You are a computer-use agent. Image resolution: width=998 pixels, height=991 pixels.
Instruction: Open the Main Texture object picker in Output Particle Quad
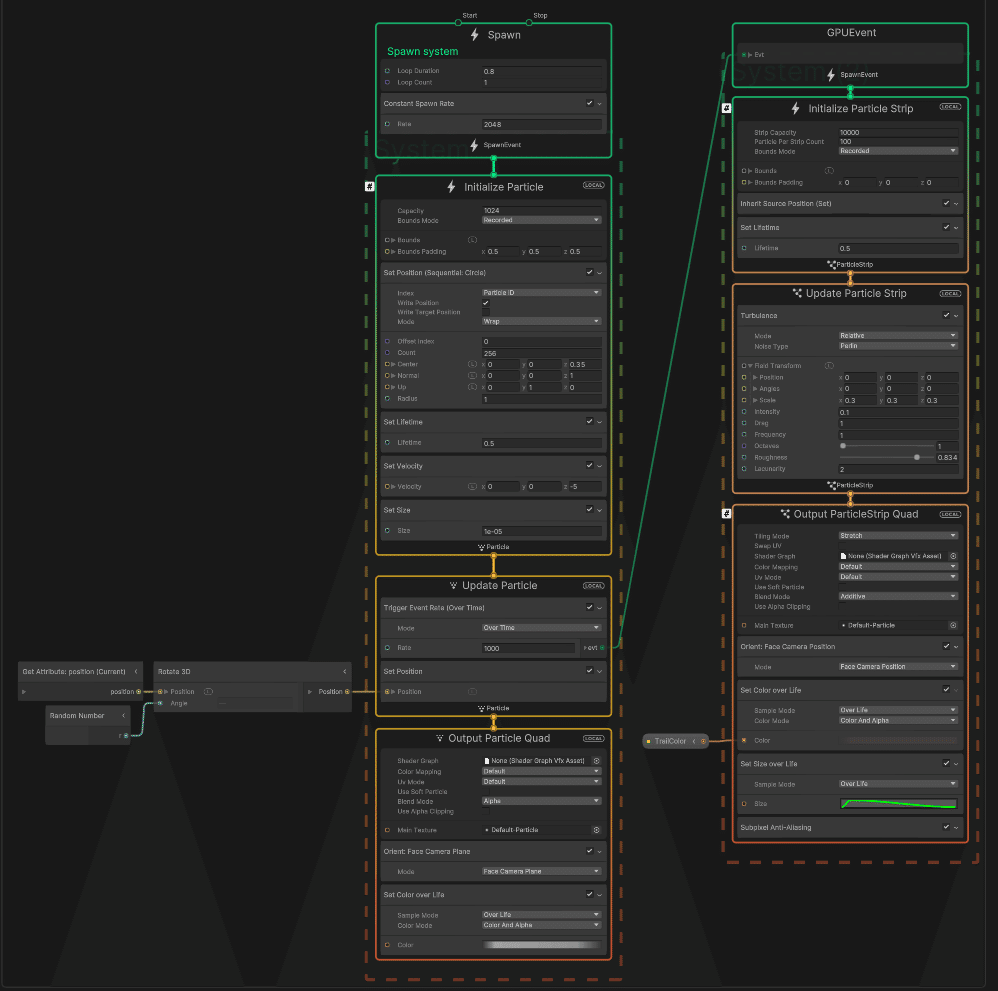(x=596, y=830)
